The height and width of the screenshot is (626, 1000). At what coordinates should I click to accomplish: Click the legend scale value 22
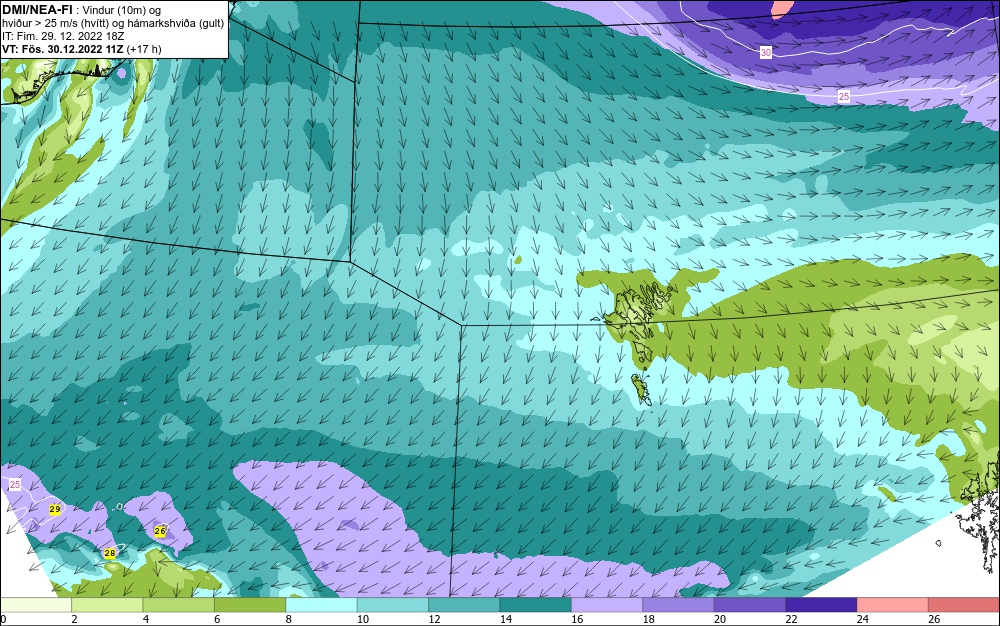click(791, 619)
